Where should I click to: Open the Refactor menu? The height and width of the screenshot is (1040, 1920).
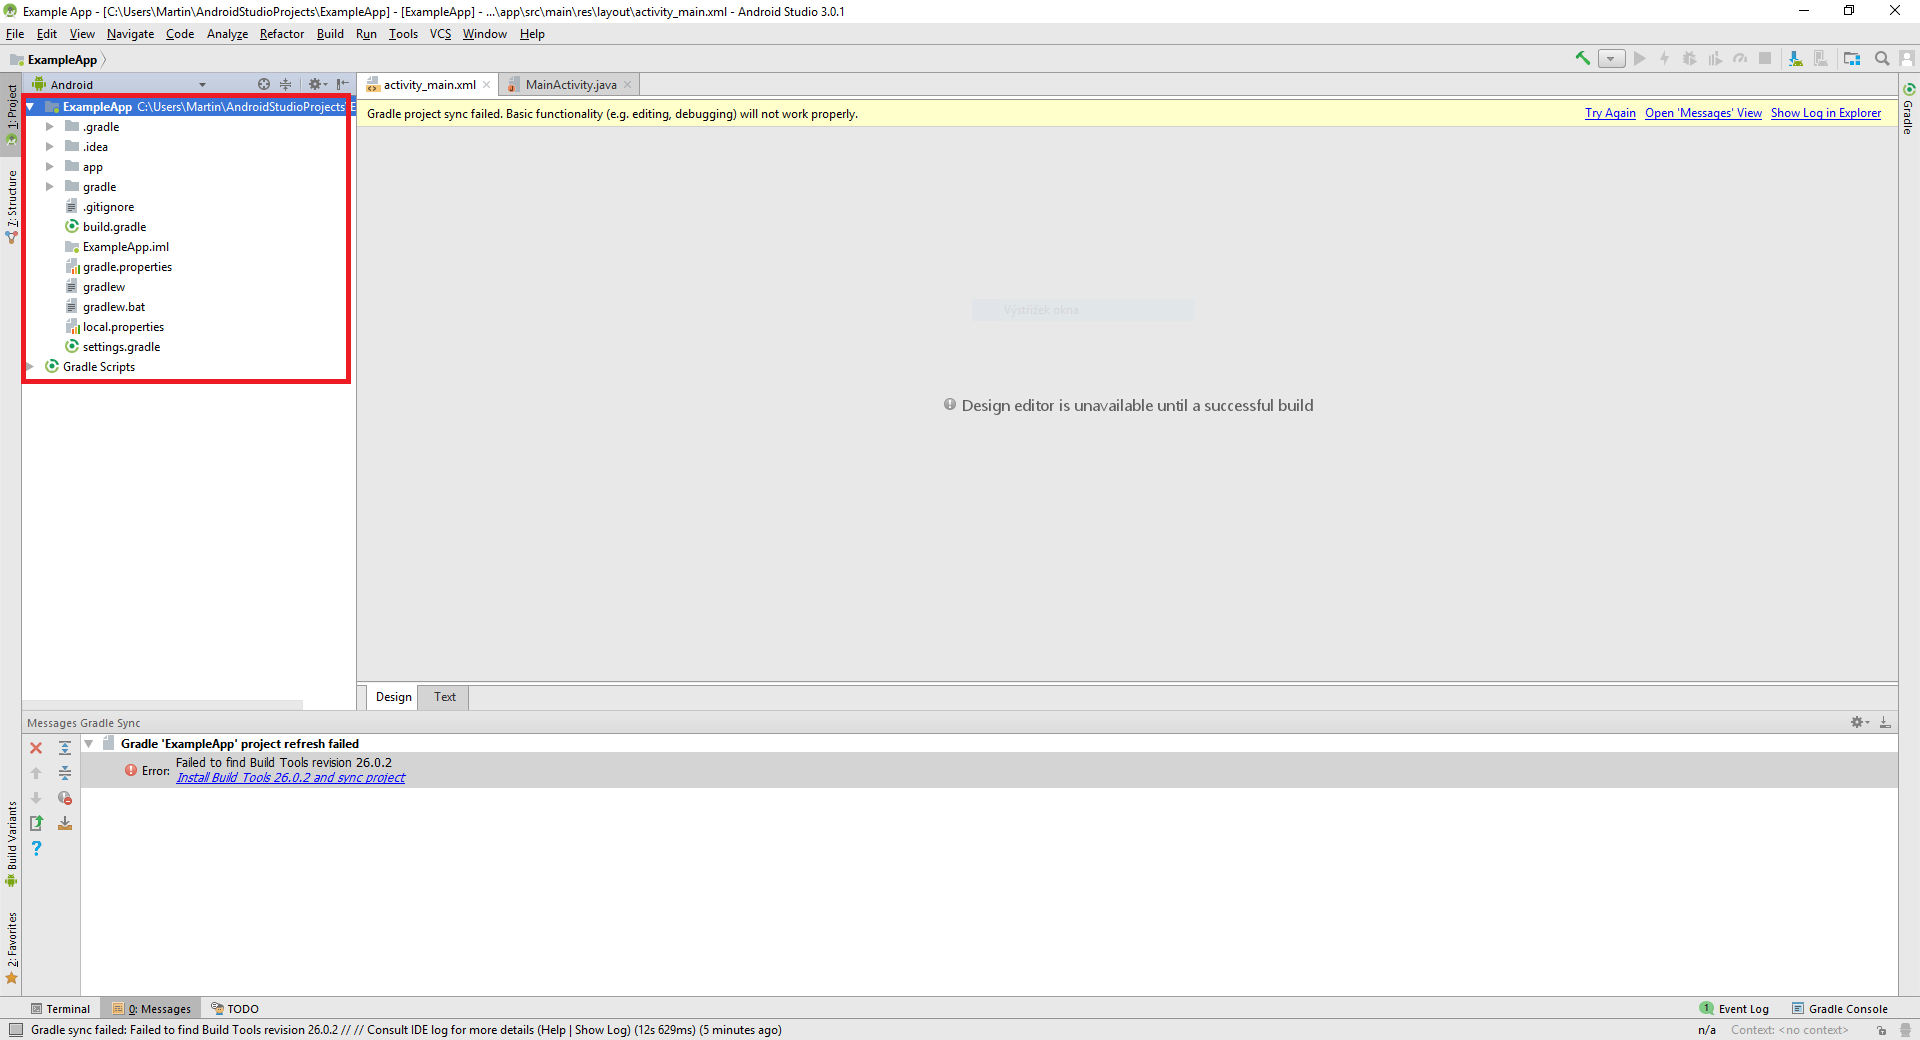click(282, 34)
